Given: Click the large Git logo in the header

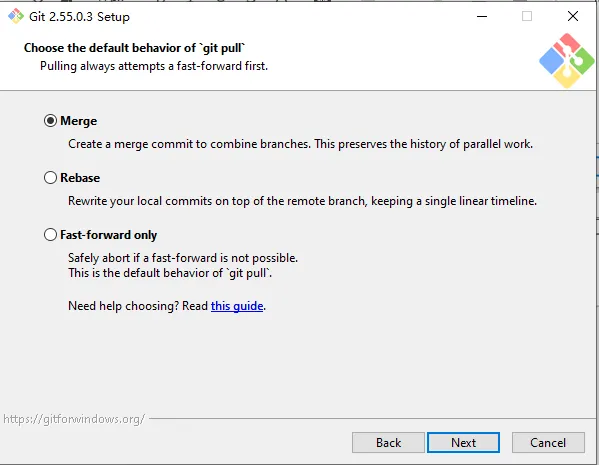Looking at the screenshot, I should click(x=567, y=60).
